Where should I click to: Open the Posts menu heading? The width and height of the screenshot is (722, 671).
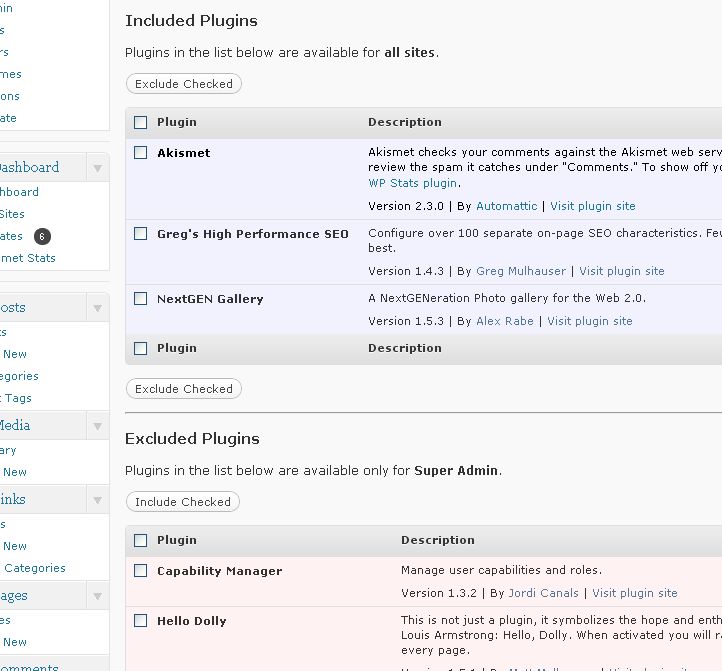coord(12,307)
